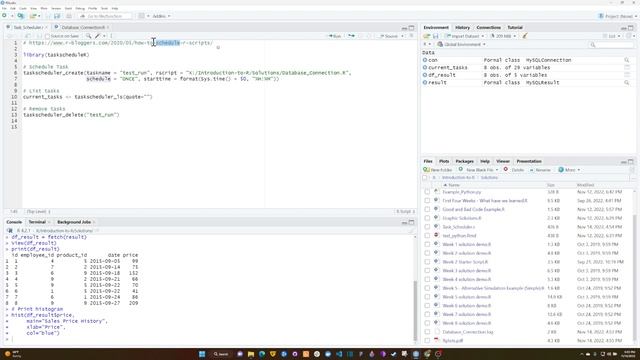
Task: Switch to the Plots tab
Action: tap(444, 161)
